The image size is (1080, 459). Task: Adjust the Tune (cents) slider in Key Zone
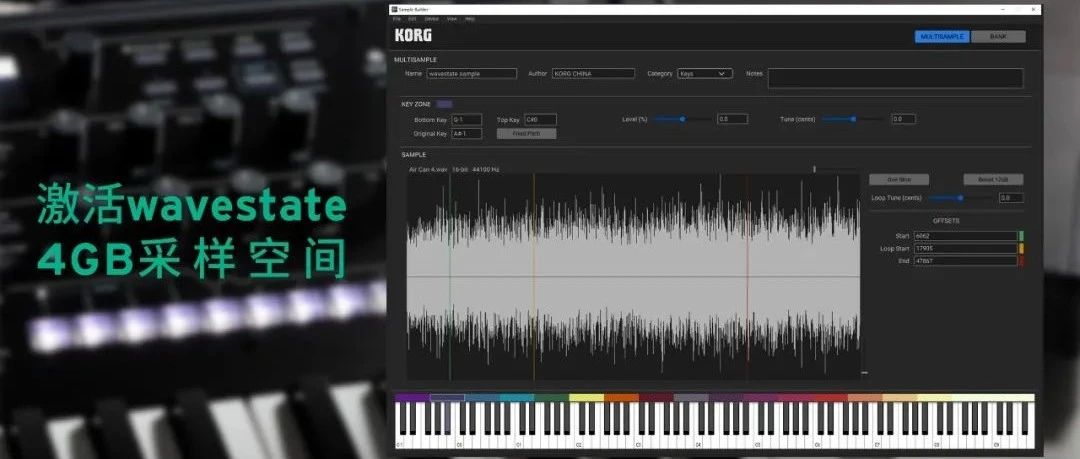[x=853, y=119]
